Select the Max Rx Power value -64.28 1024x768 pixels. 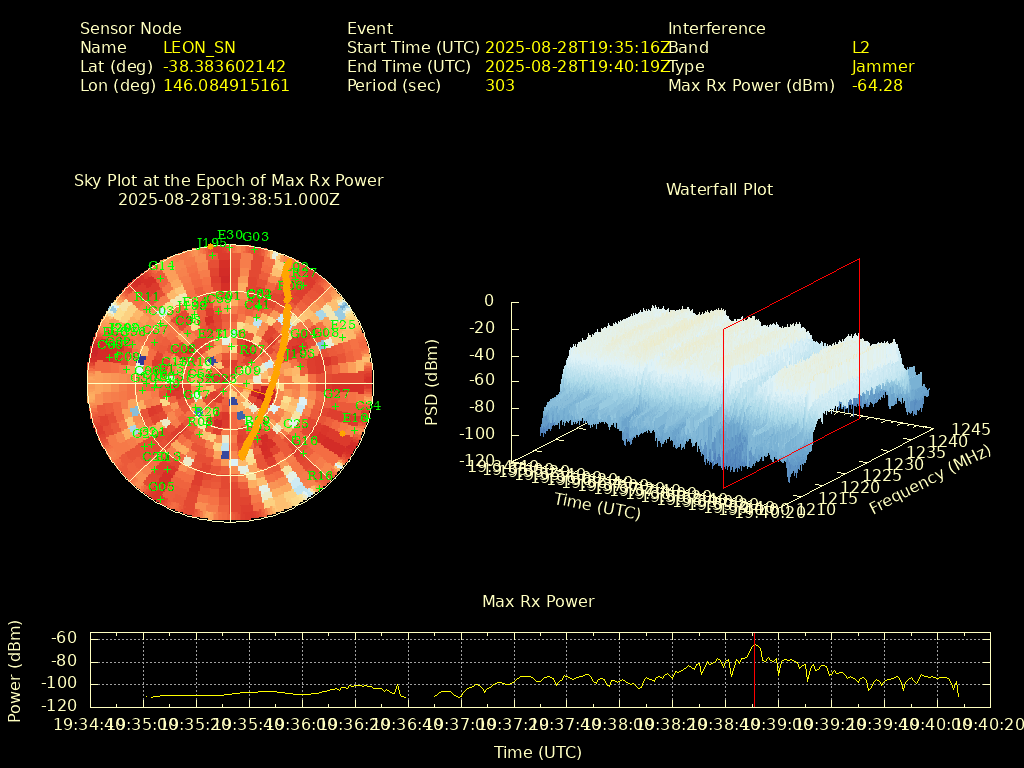coord(877,85)
